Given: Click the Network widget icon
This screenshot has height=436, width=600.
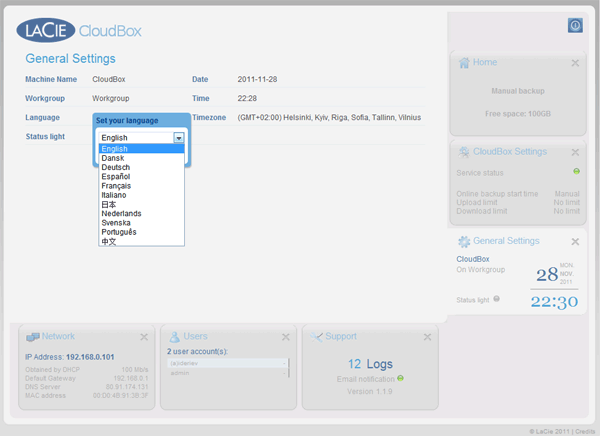Looking at the screenshot, I should tap(33, 337).
